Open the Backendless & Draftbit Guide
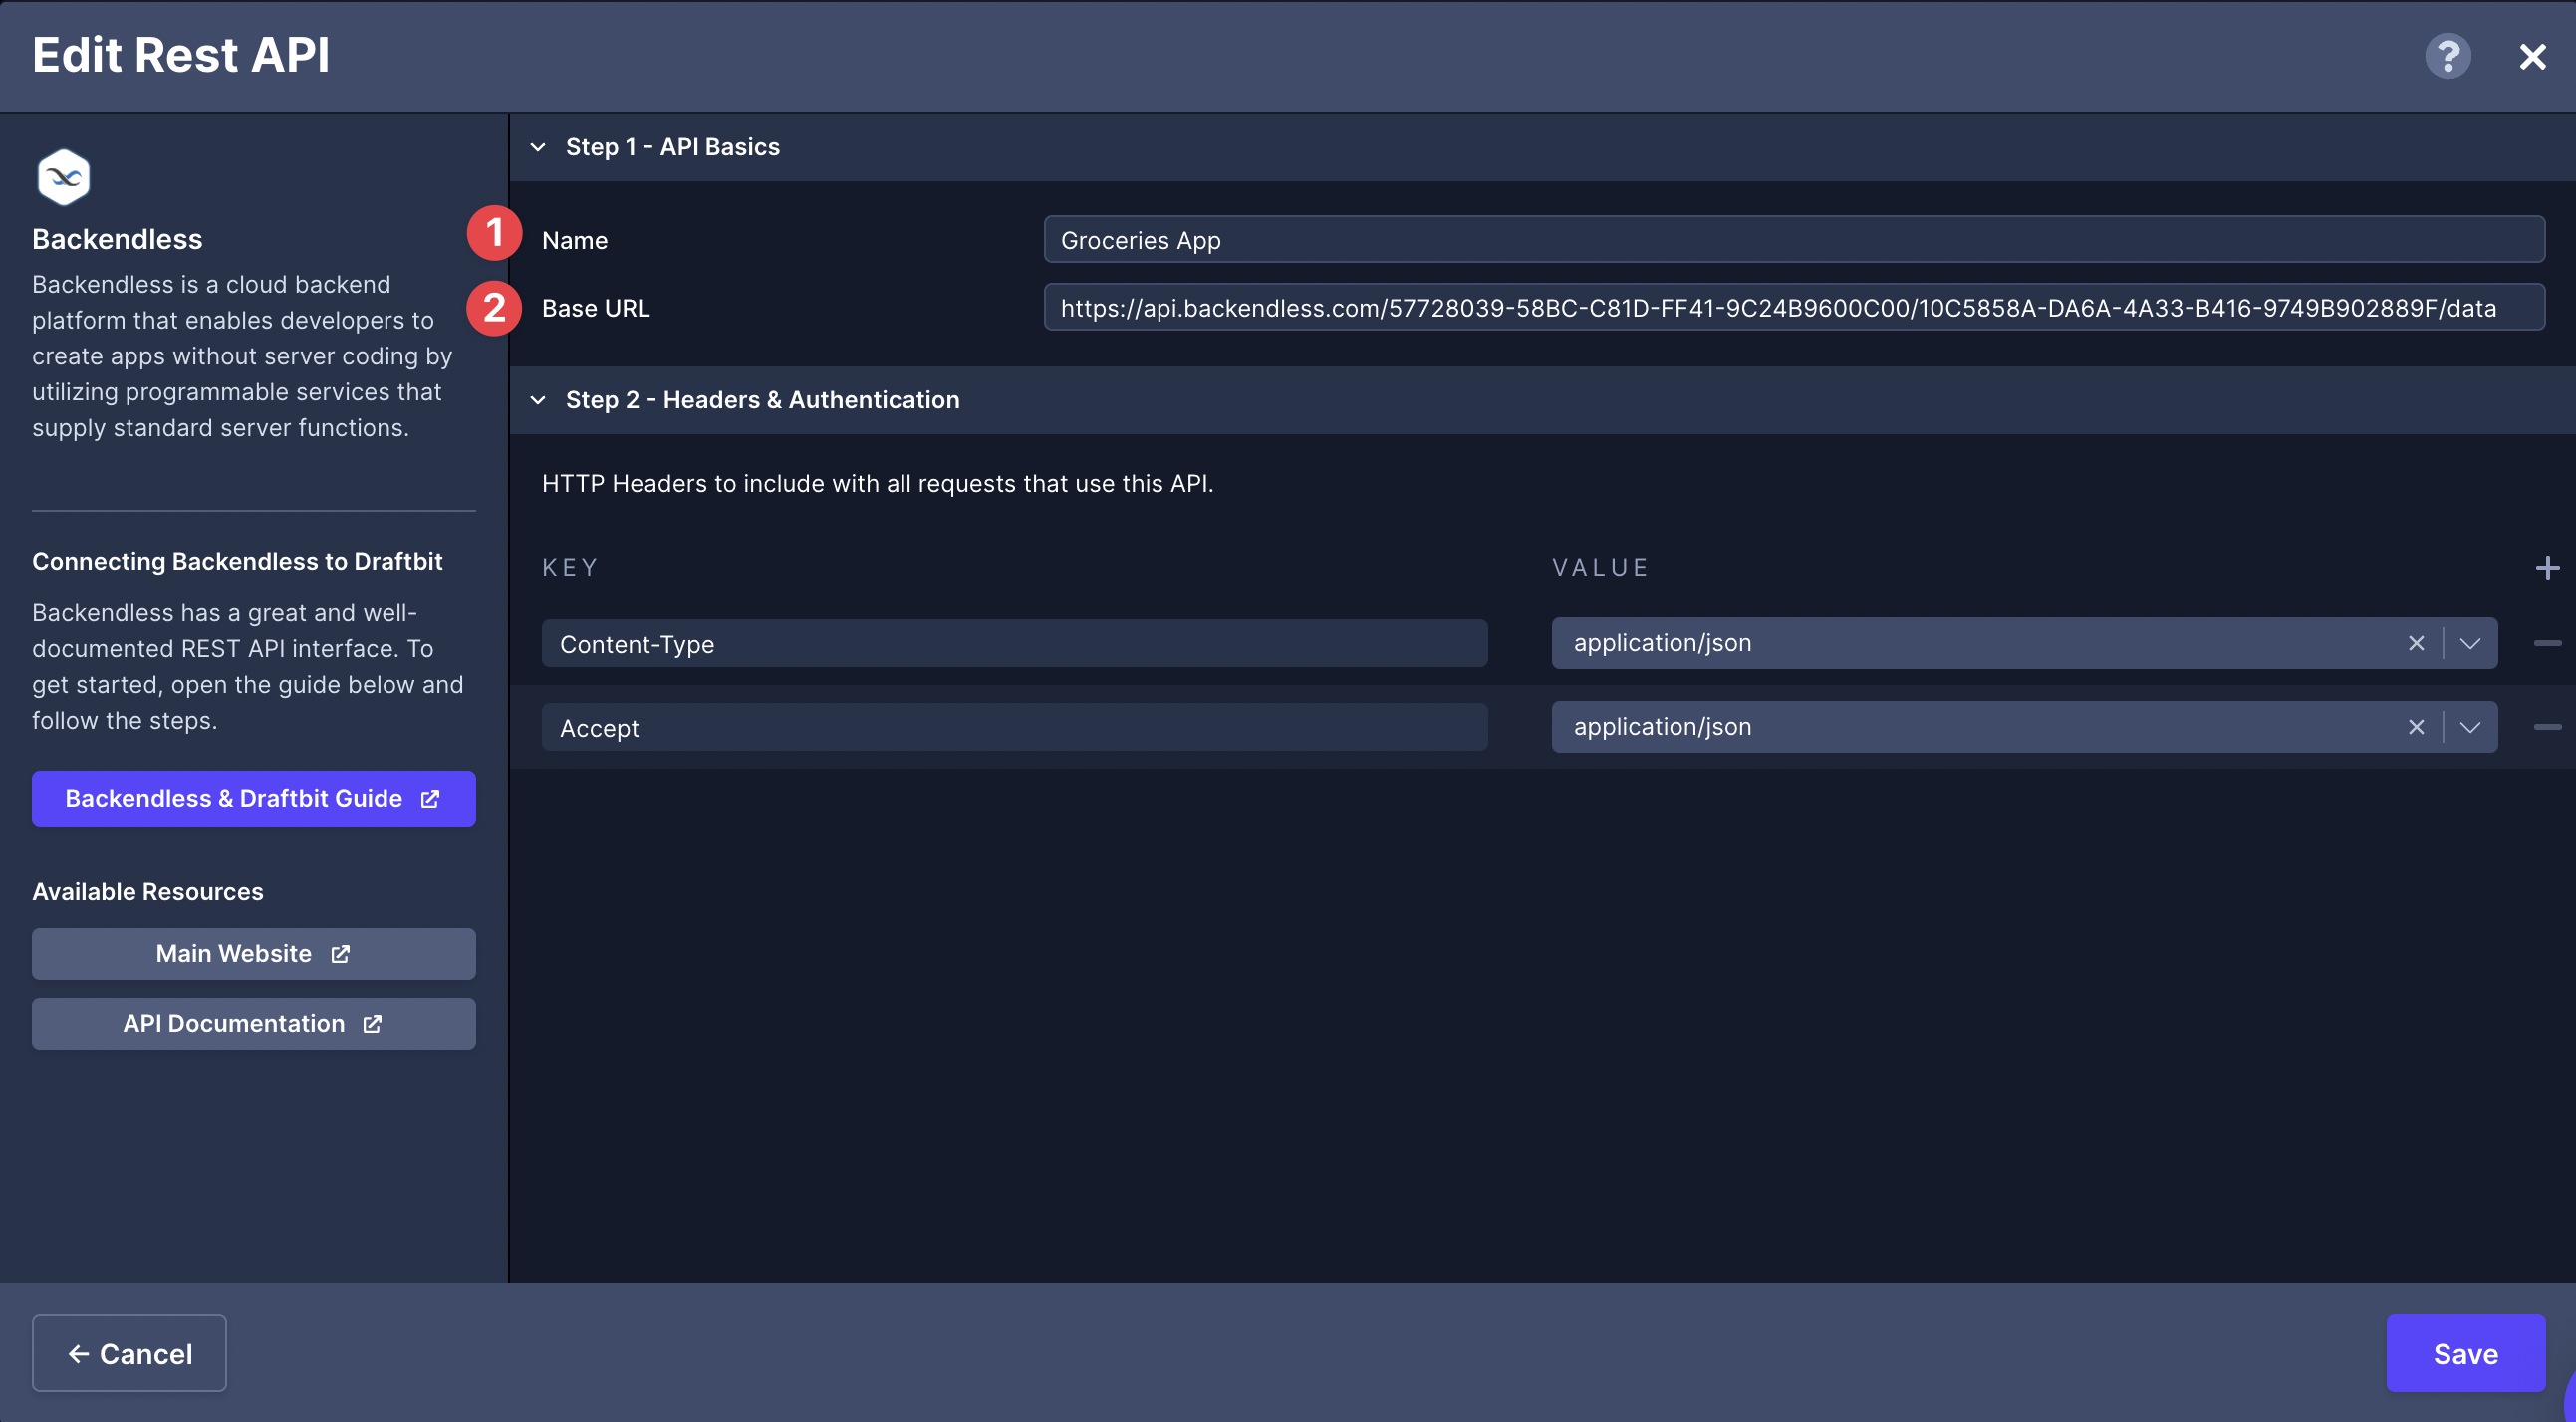The width and height of the screenshot is (2576, 1422). click(x=253, y=799)
